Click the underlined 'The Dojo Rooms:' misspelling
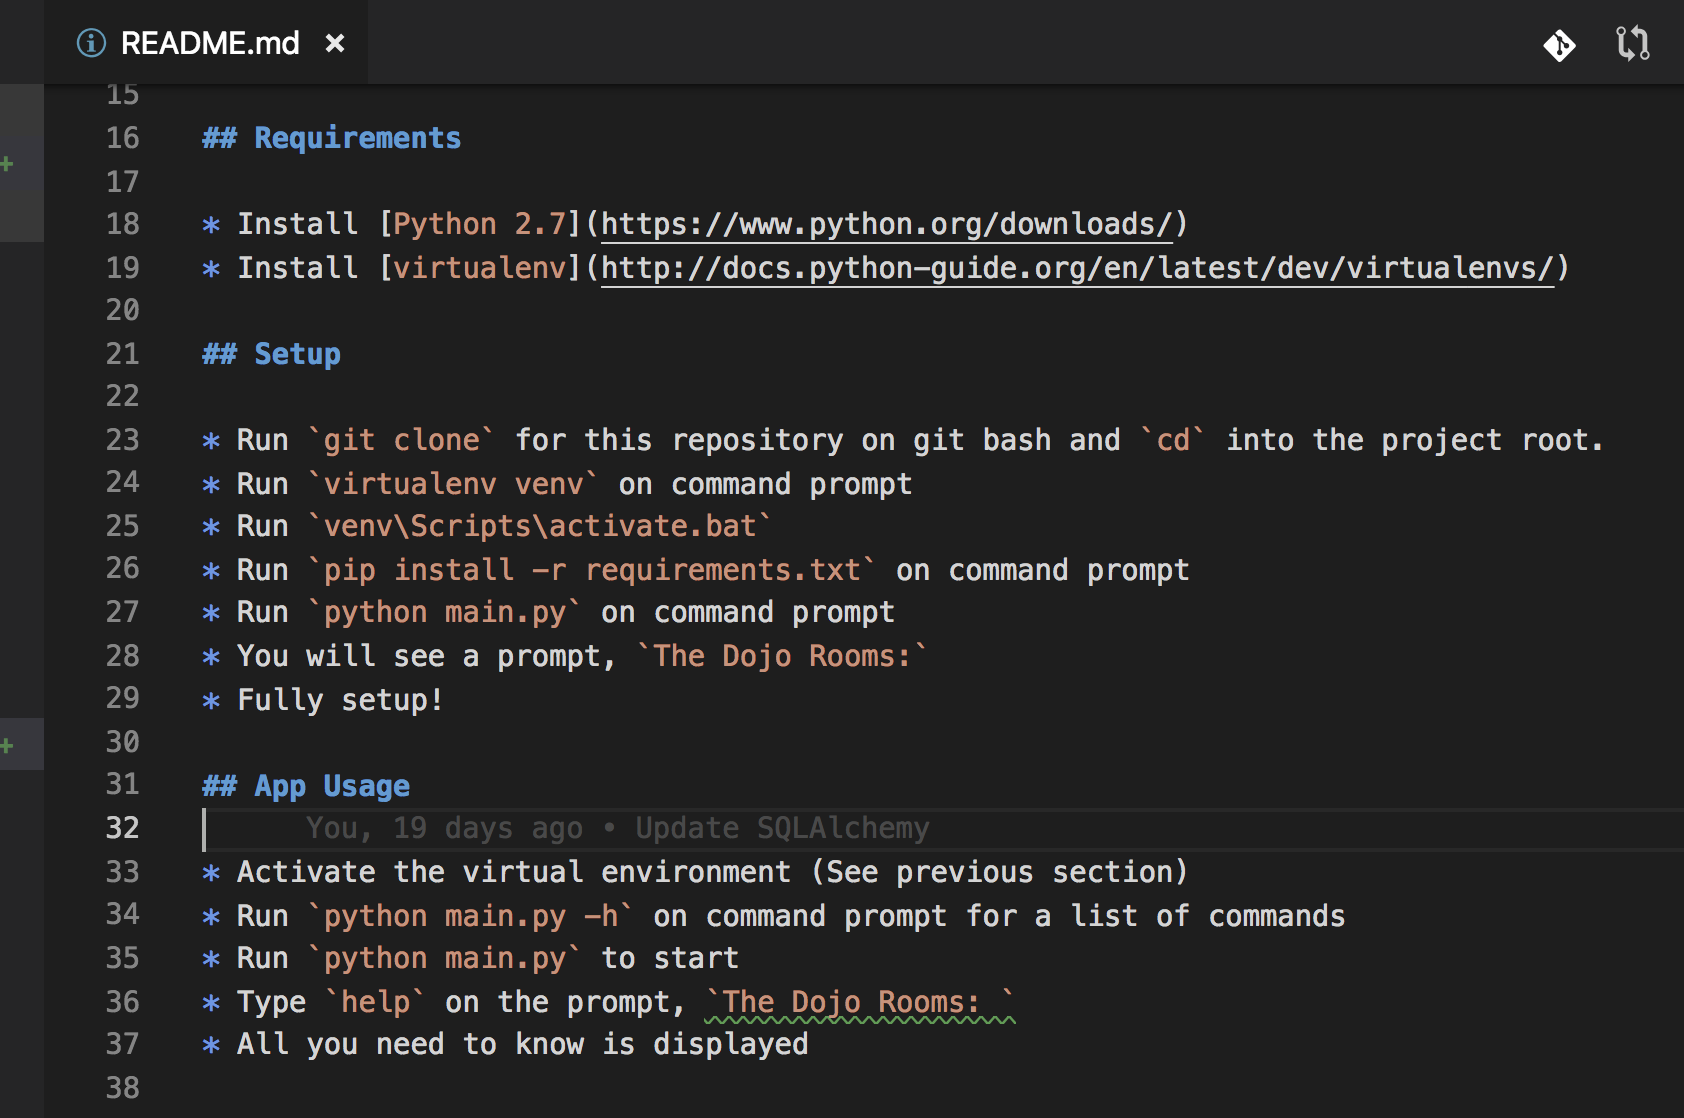The width and height of the screenshot is (1684, 1118). (x=858, y=1001)
